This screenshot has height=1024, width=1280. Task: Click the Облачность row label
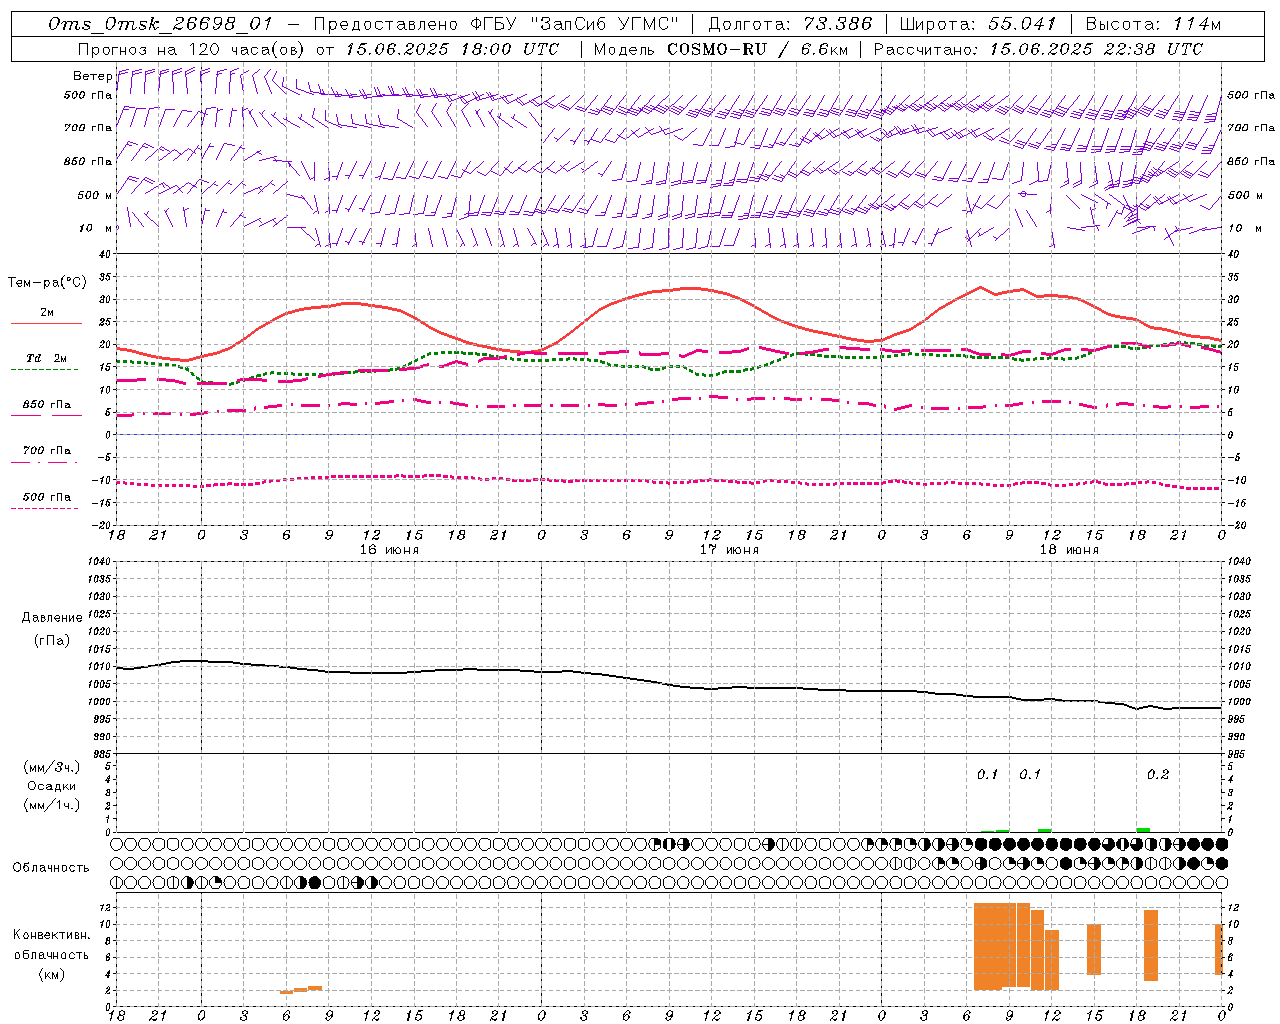click(x=51, y=868)
